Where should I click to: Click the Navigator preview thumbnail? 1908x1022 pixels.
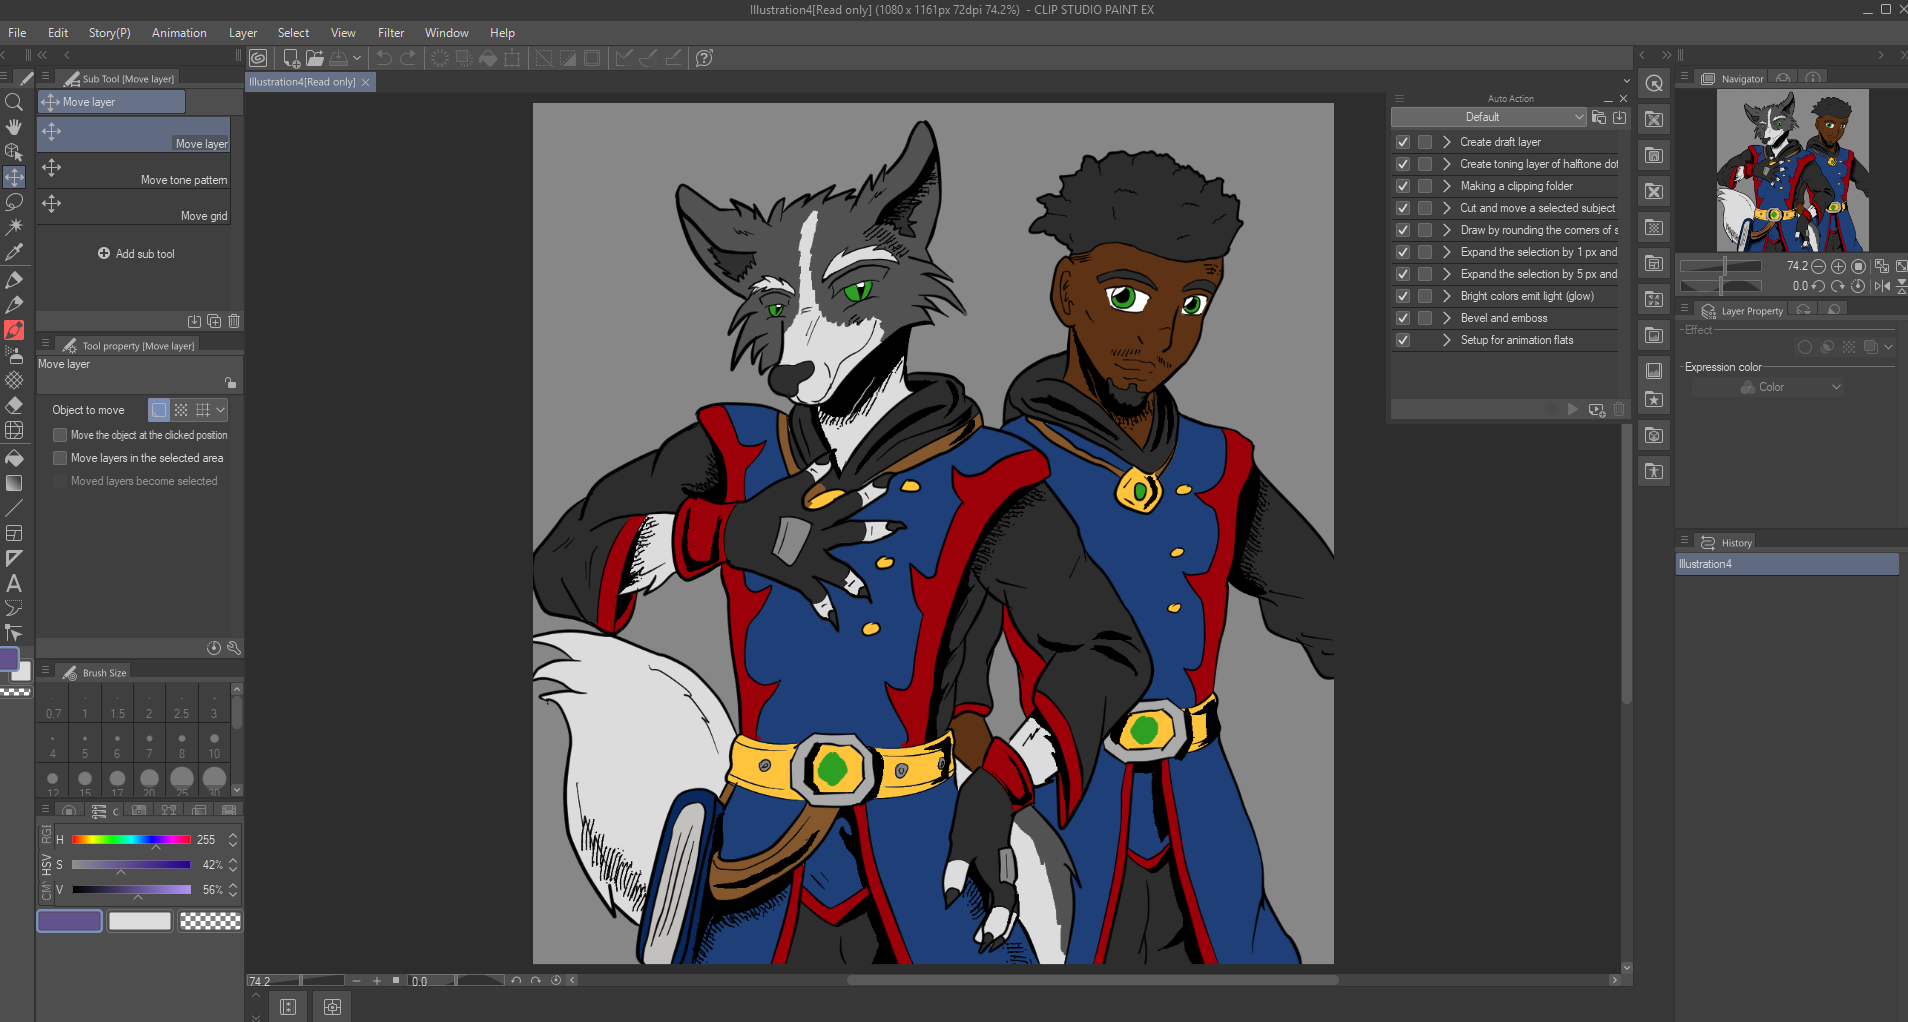[x=1792, y=170]
